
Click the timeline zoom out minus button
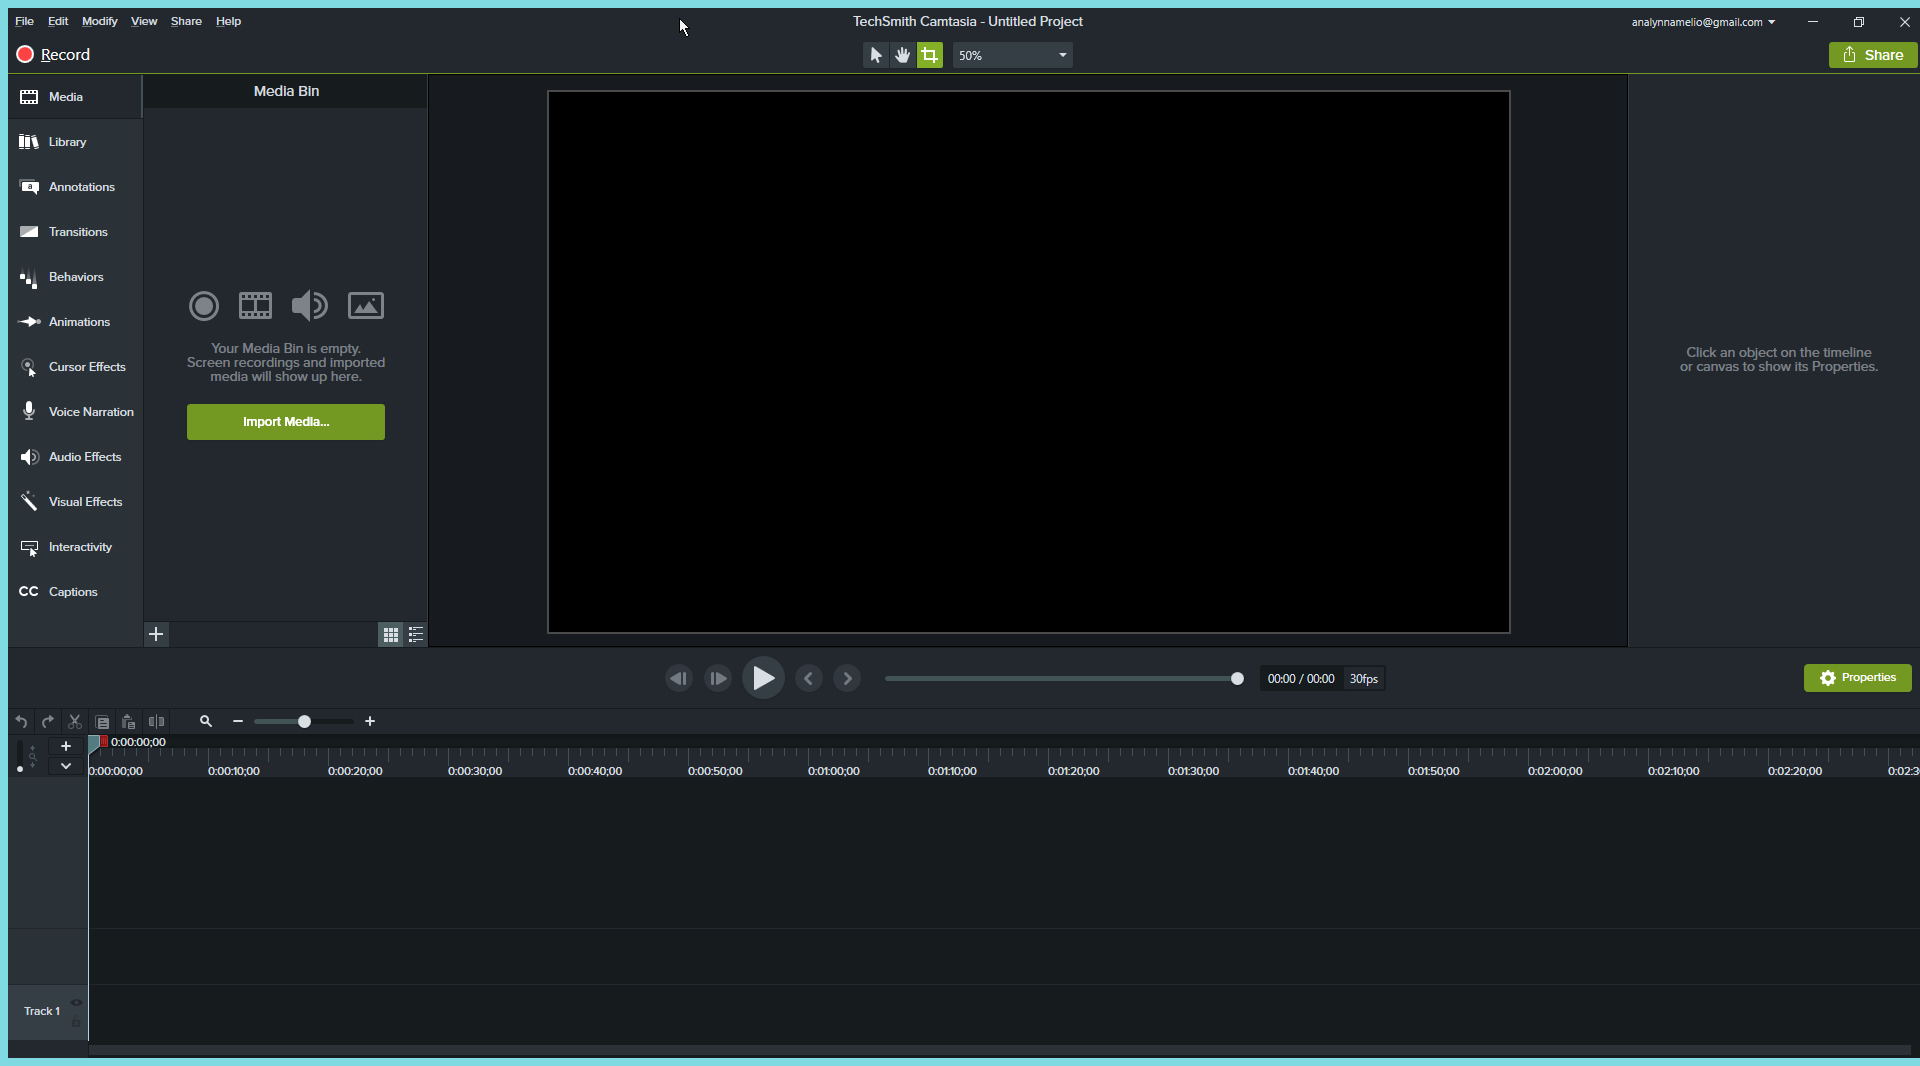coord(238,722)
